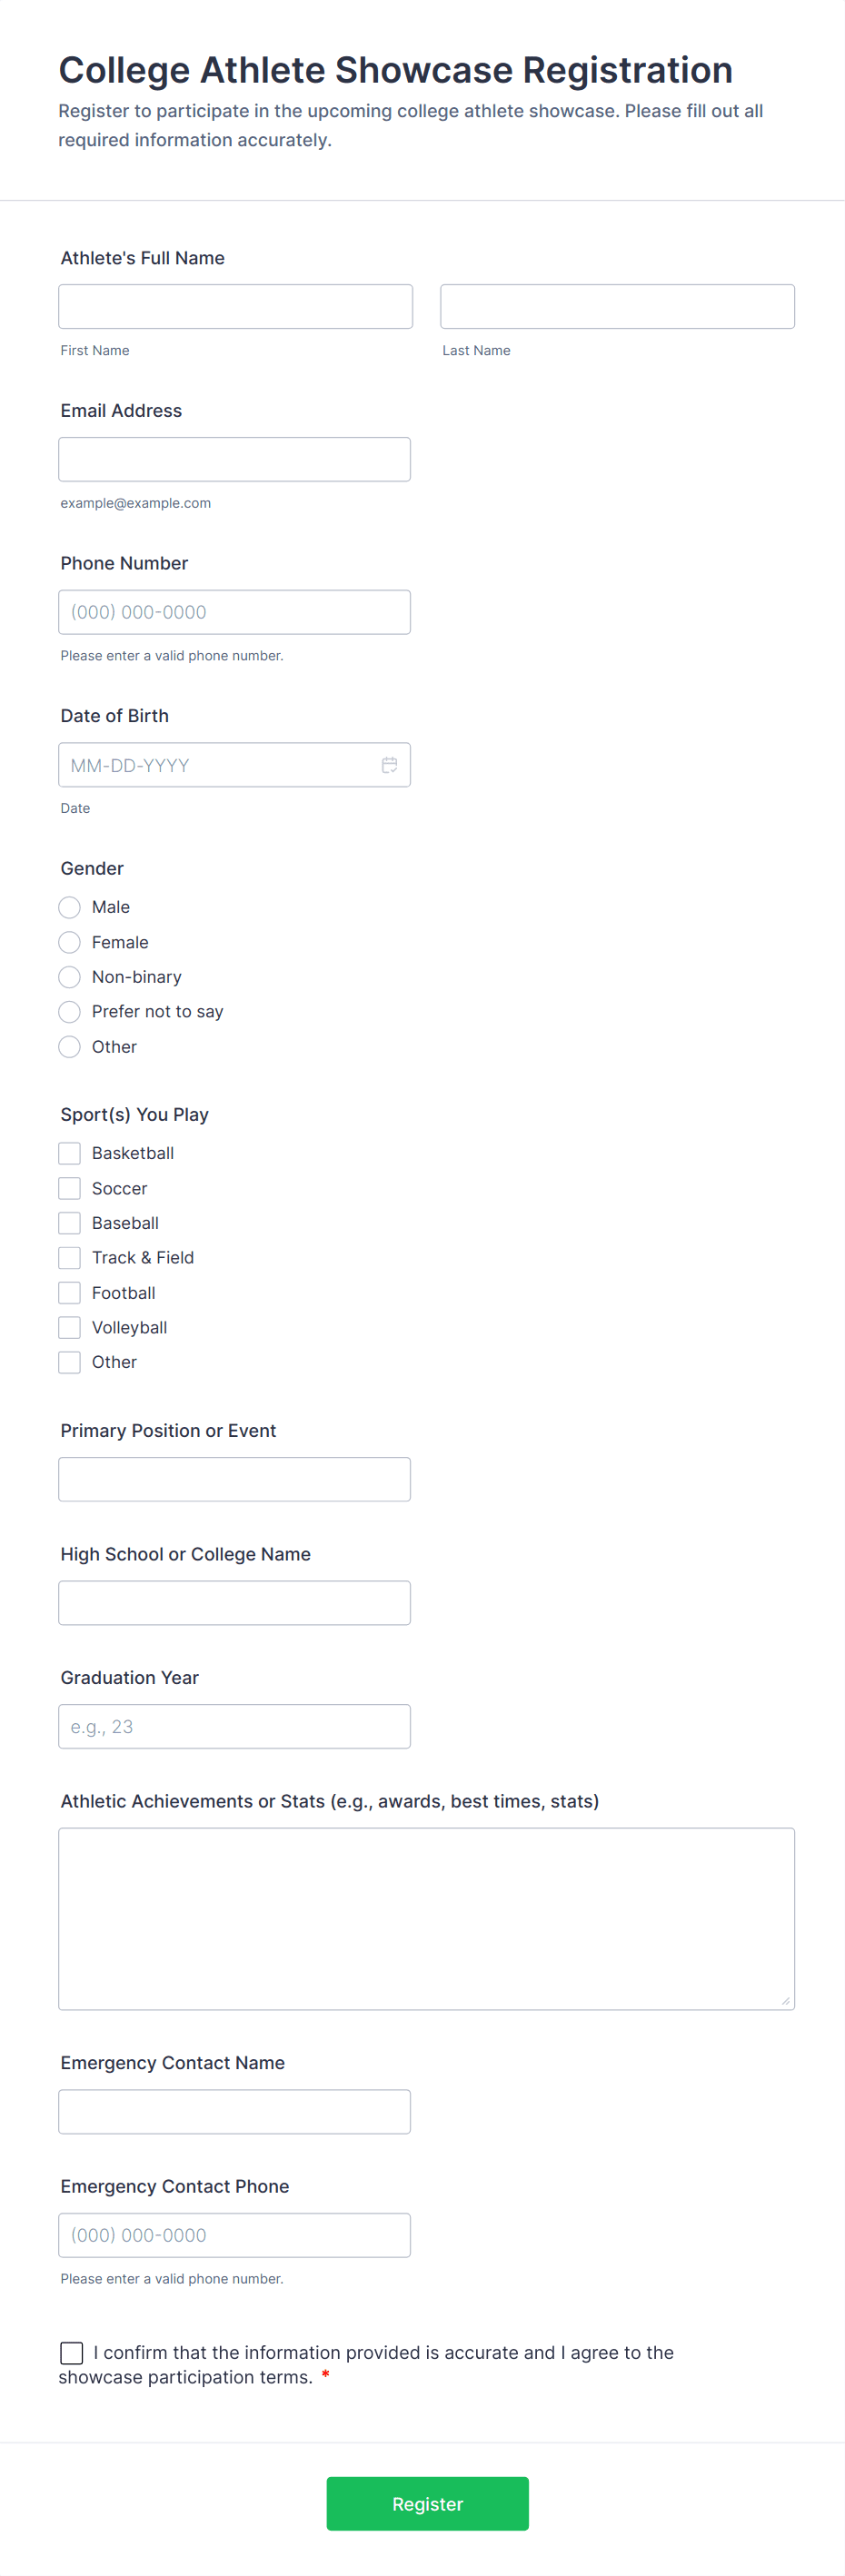Screen dimensions: 845x2576
Task: Select the Male gender option
Action: tap(69, 907)
